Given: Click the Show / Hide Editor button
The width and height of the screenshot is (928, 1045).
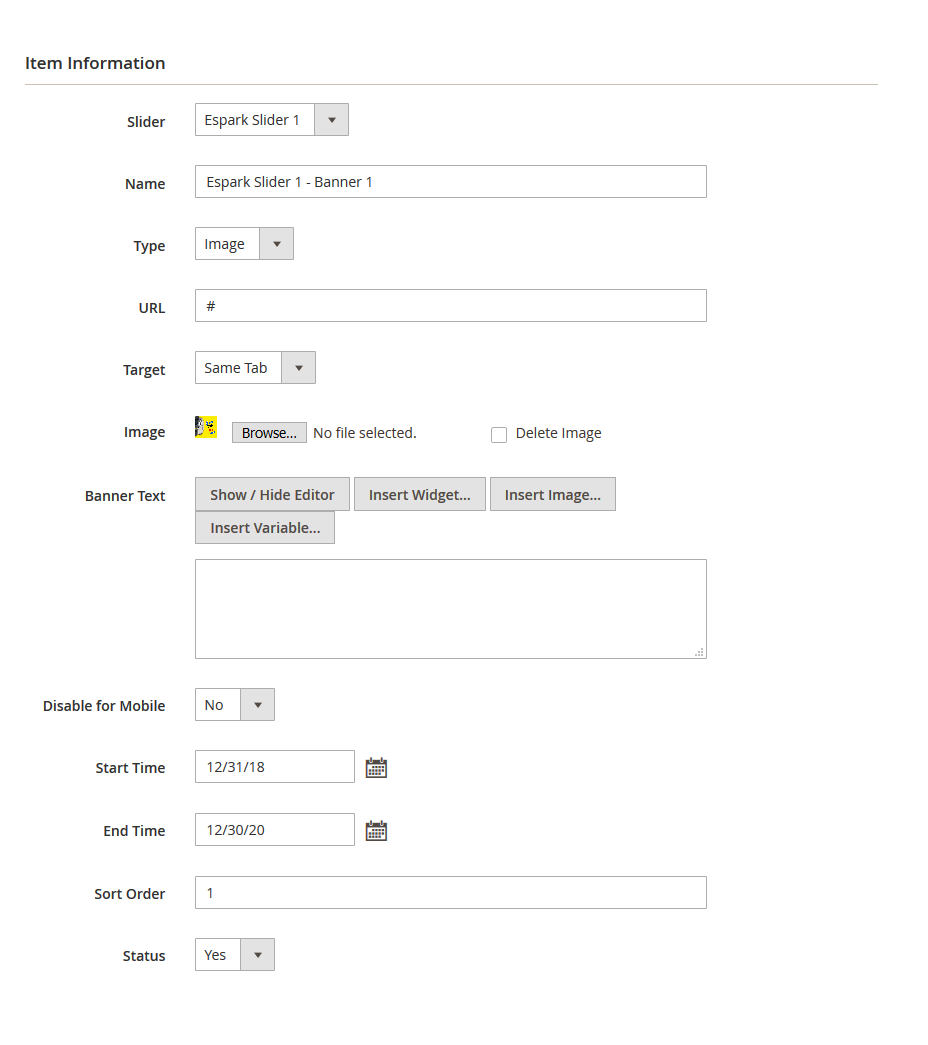Looking at the screenshot, I should click(x=272, y=495).
